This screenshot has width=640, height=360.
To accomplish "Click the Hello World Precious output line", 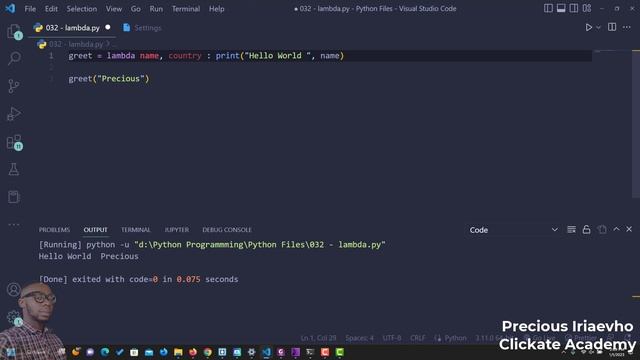I will click(x=89, y=256).
